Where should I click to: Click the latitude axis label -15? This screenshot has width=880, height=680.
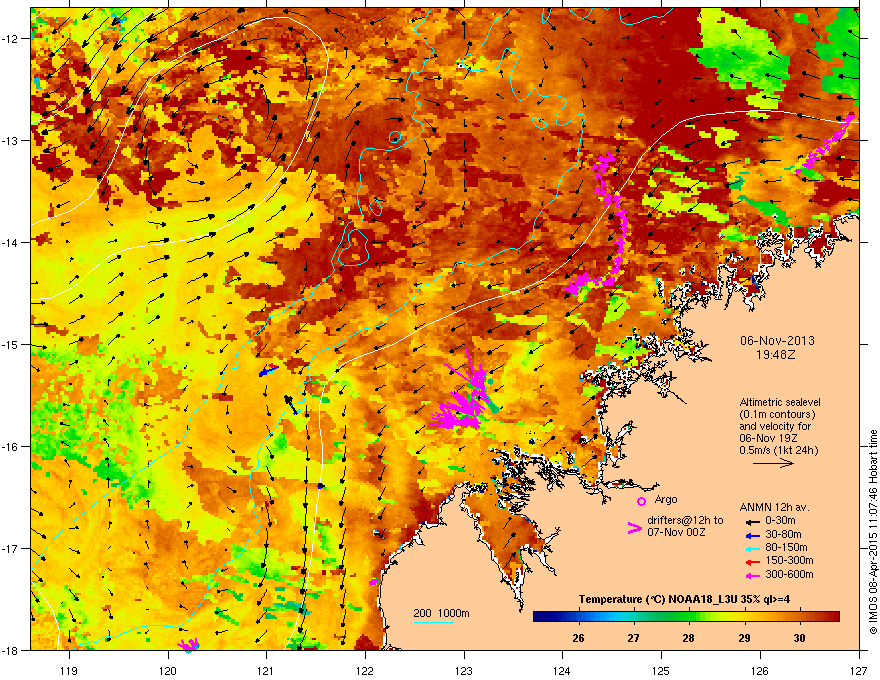coord(11,344)
